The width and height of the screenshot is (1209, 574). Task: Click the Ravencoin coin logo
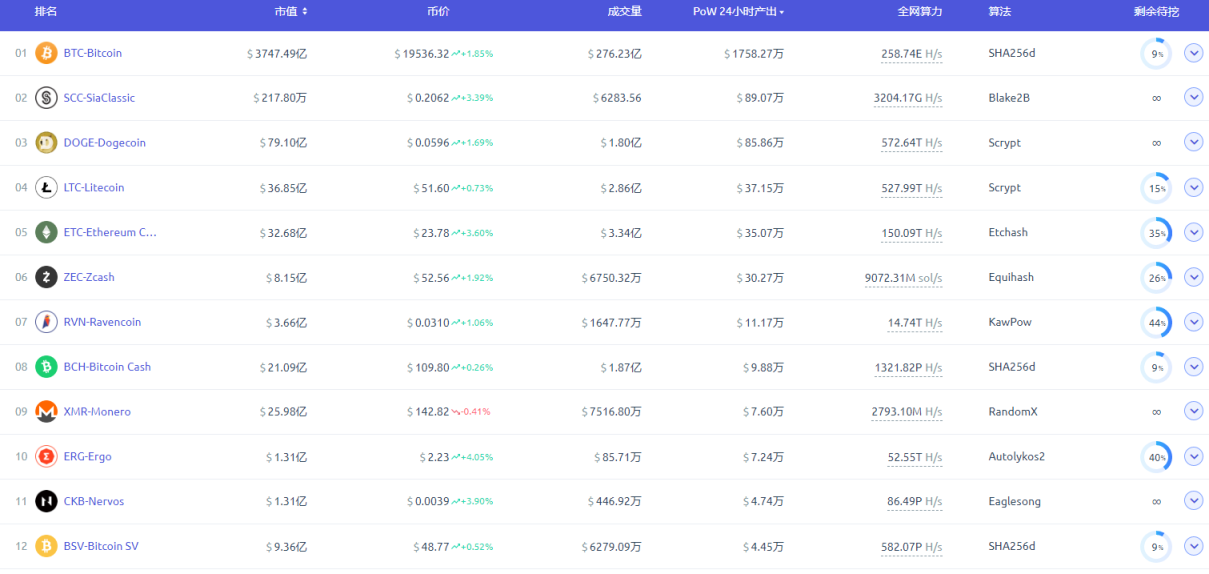pos(46,322)
